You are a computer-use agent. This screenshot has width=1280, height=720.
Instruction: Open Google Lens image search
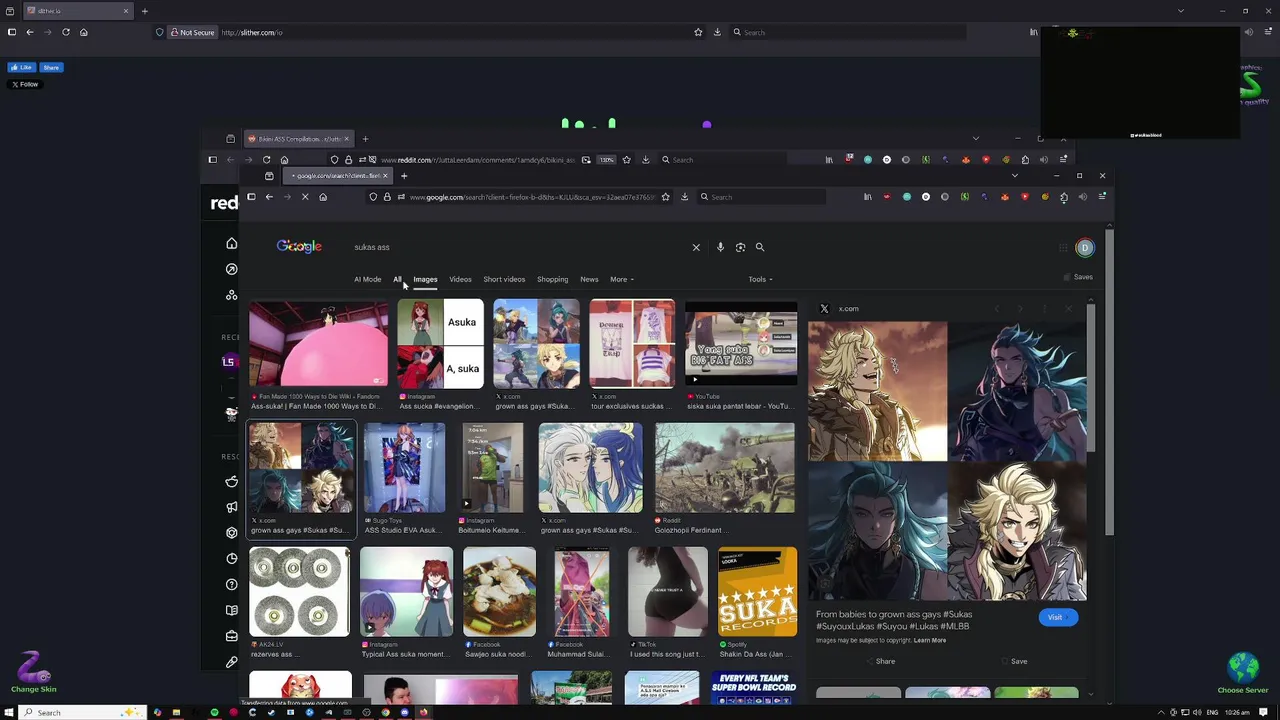tap(740, 247)
